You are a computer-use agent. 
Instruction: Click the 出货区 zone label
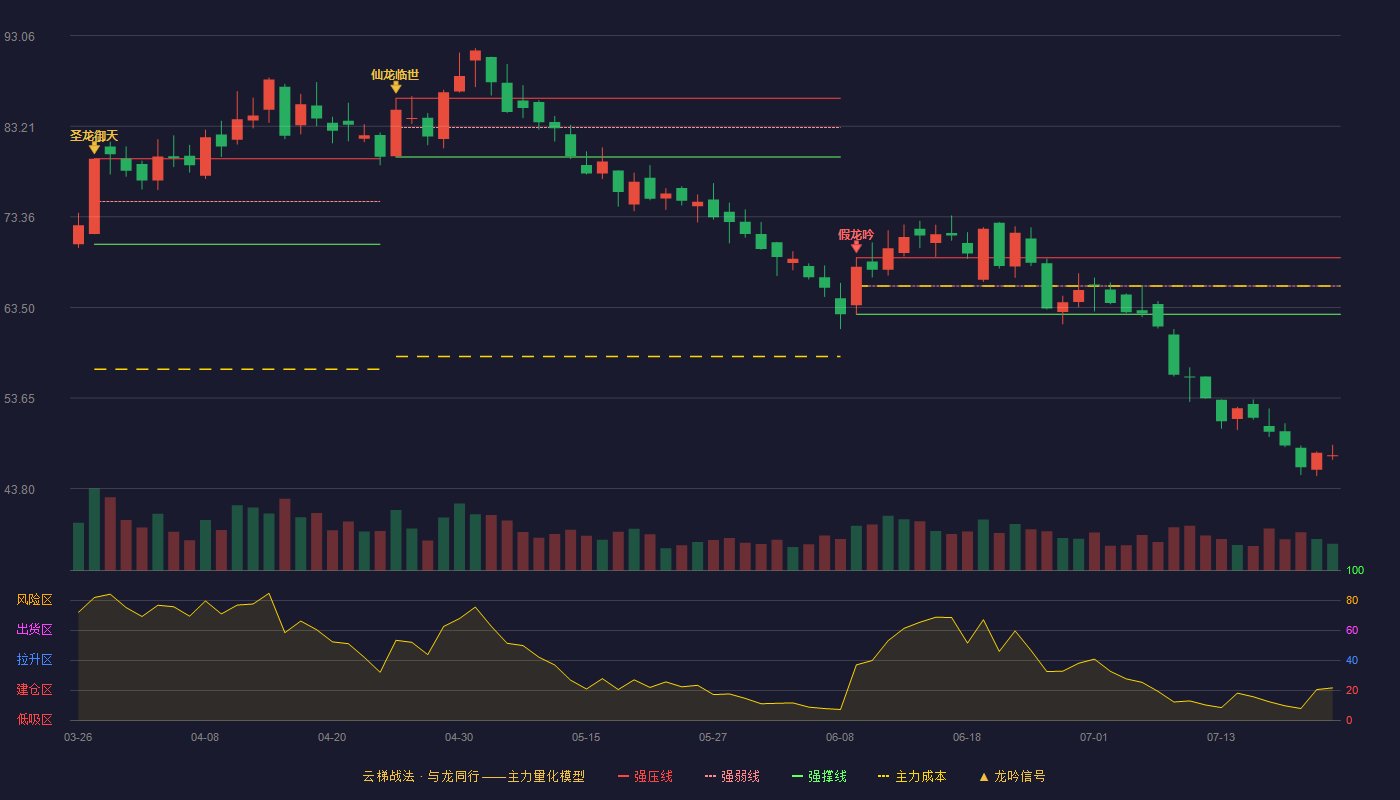coord(34,630)
